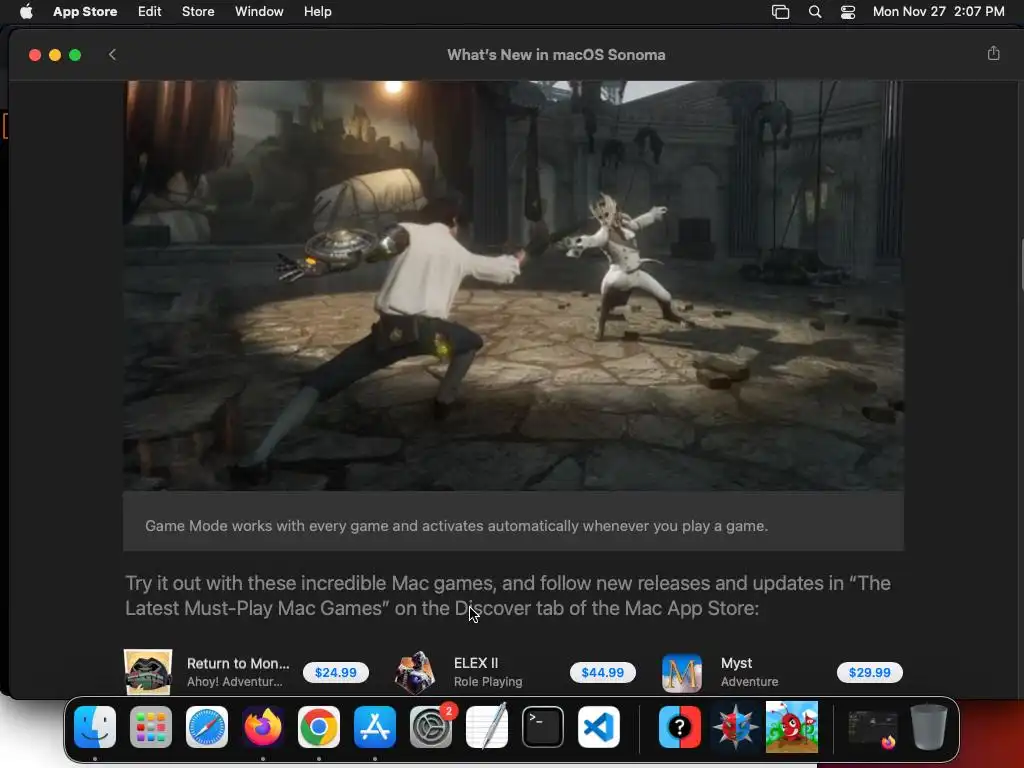Open TextEdit from the Dock
The height and width of the screenshot is (768, 1024).
pos(487,726)
